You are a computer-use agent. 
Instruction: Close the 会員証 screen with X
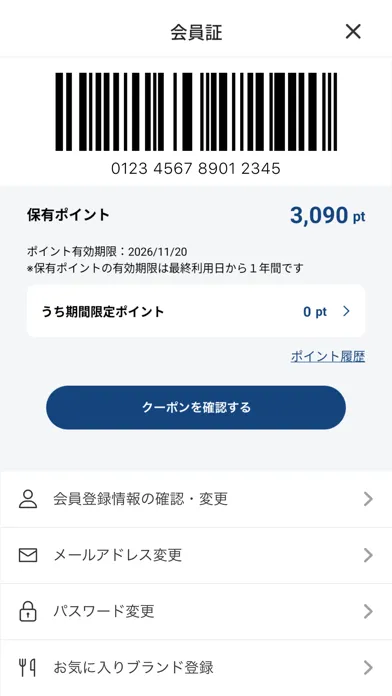tap(353, 32)
